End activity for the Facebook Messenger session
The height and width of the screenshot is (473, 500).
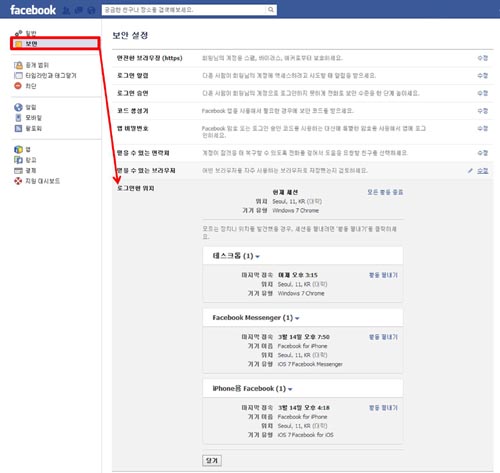tap(383, 337)
